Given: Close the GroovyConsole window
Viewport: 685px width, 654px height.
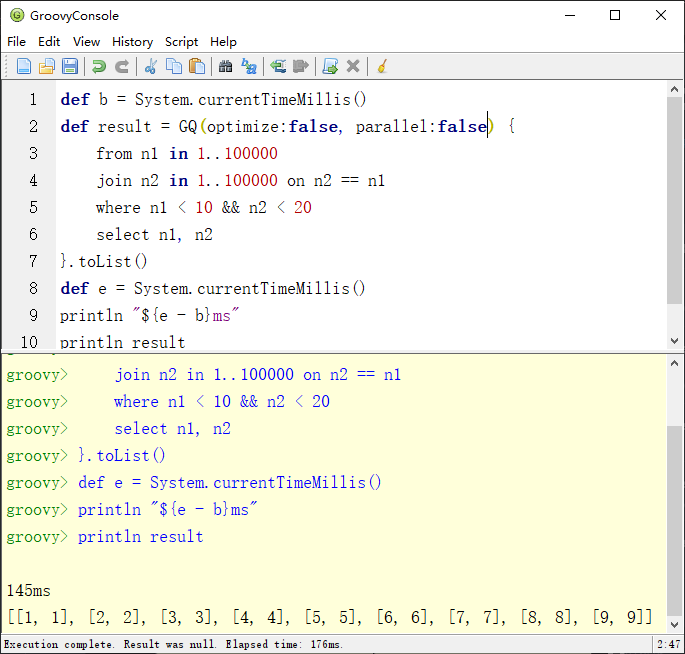Looking at the screenshot, I should [x=661, y=15].
